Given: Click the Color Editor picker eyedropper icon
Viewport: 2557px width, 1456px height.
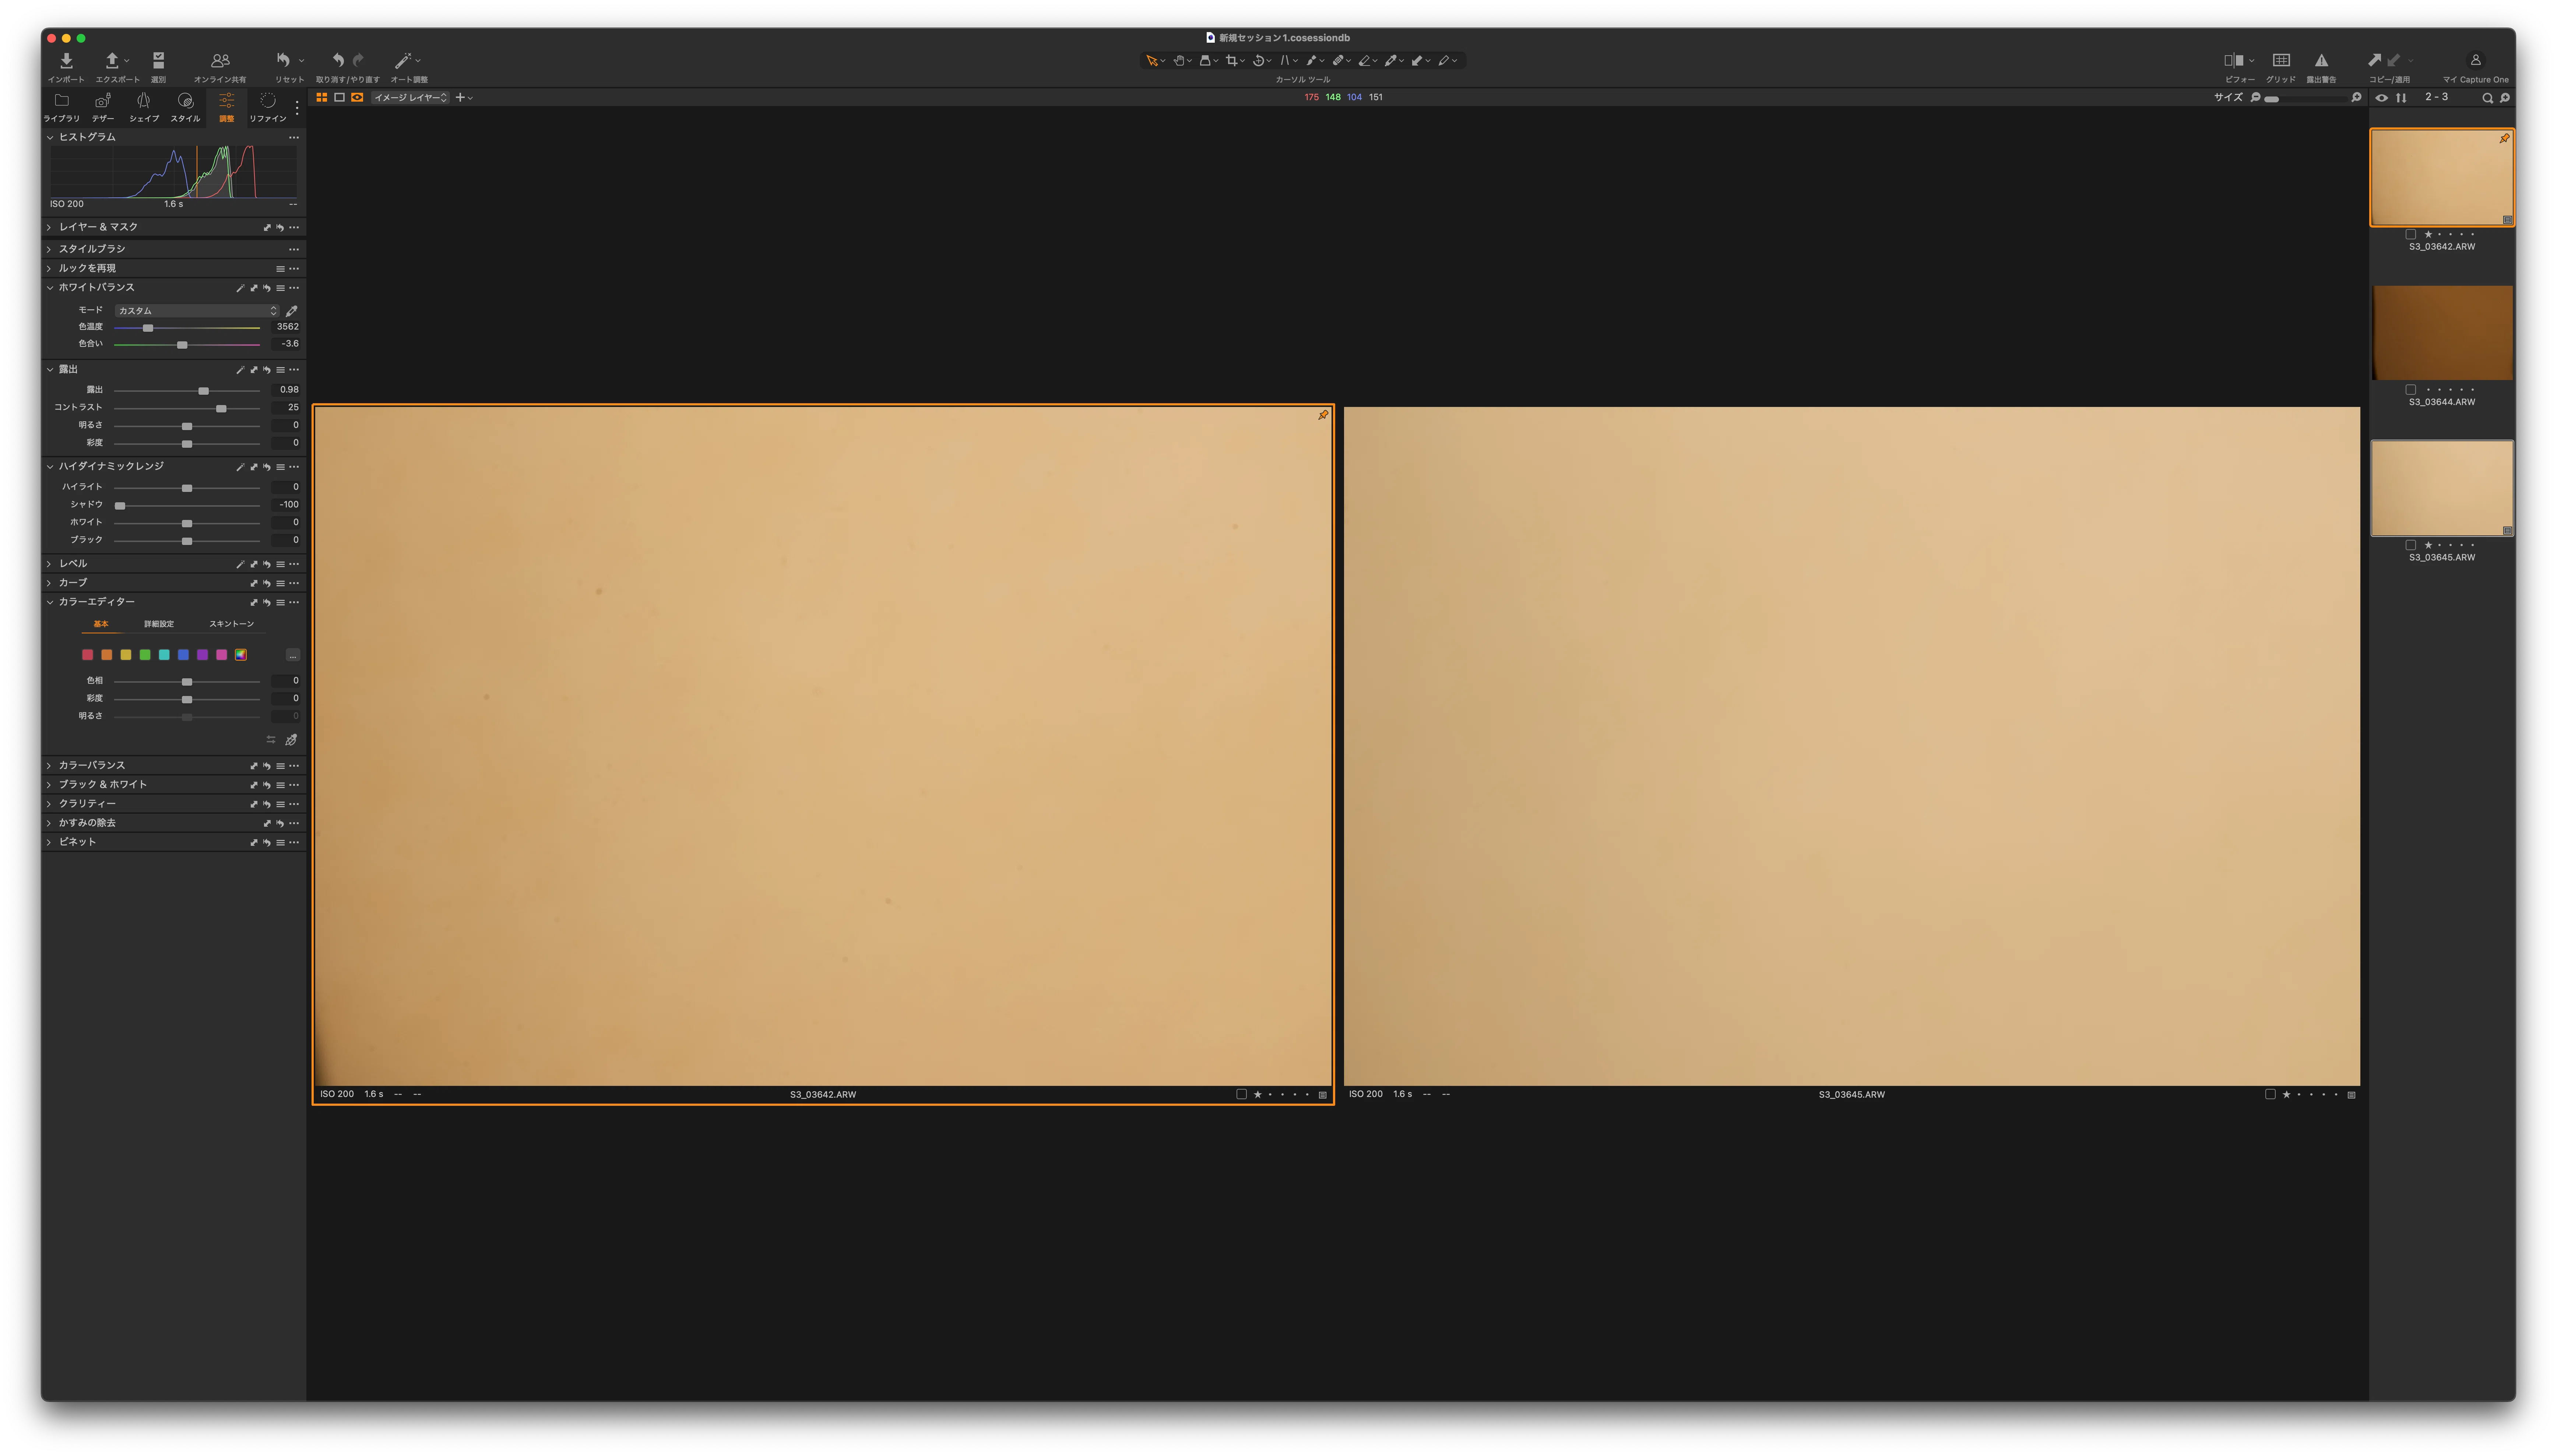Looking at the screenshot, I should (x=291, y=740).
